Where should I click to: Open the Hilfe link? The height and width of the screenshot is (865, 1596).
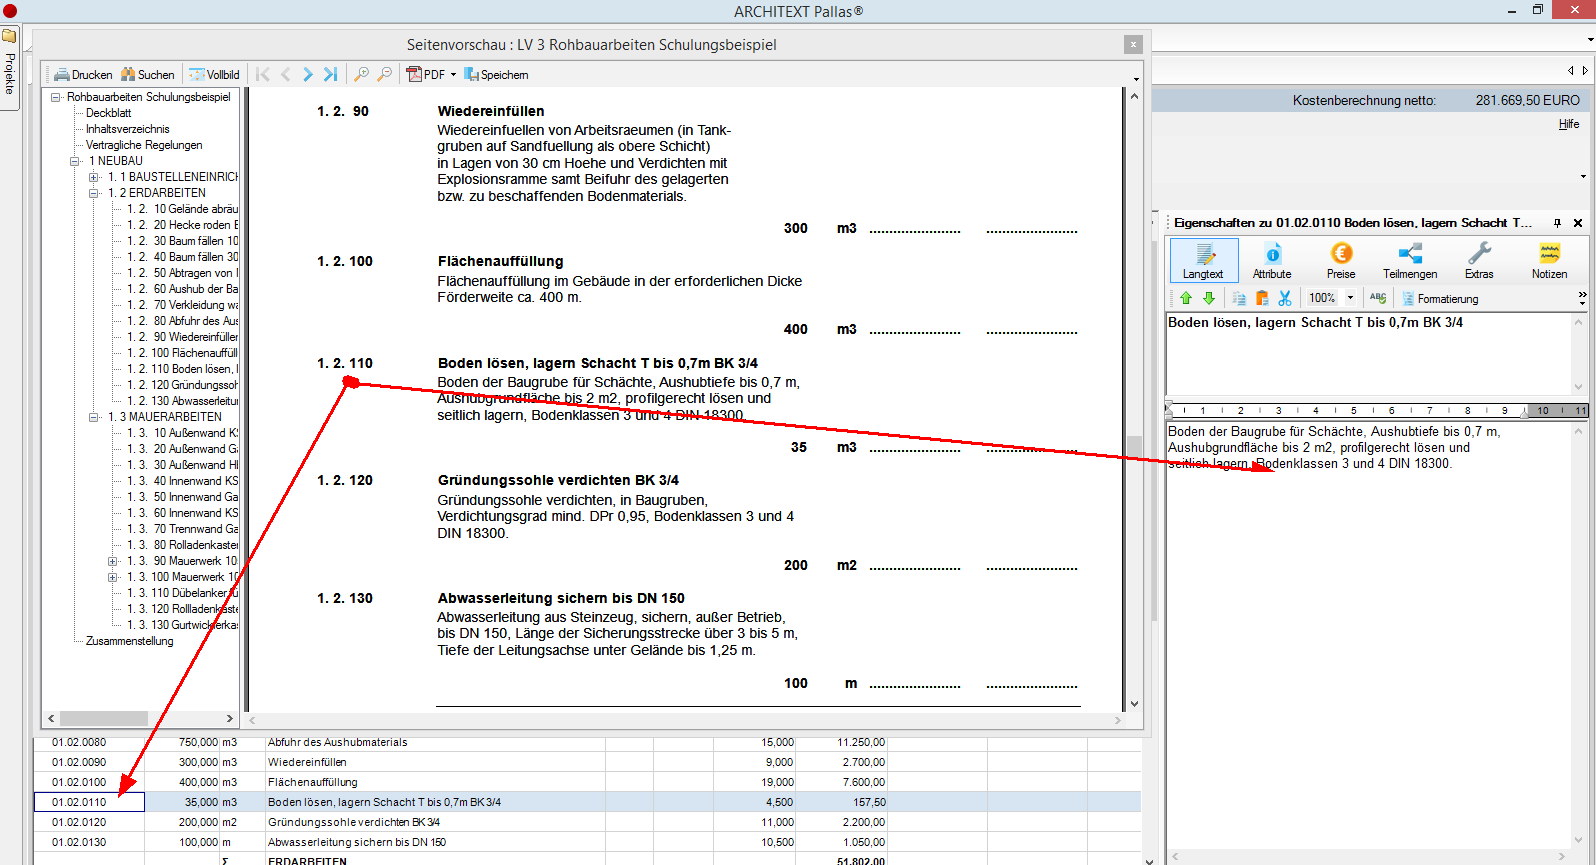1569,124
